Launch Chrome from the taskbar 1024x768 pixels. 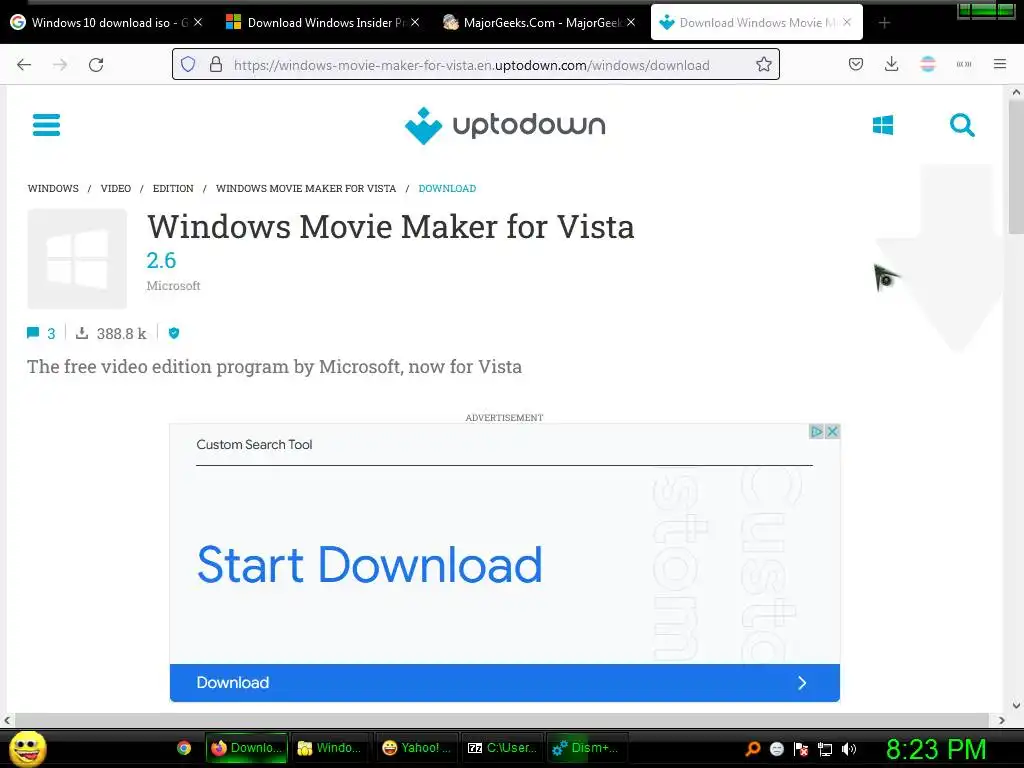pos(184,748)
